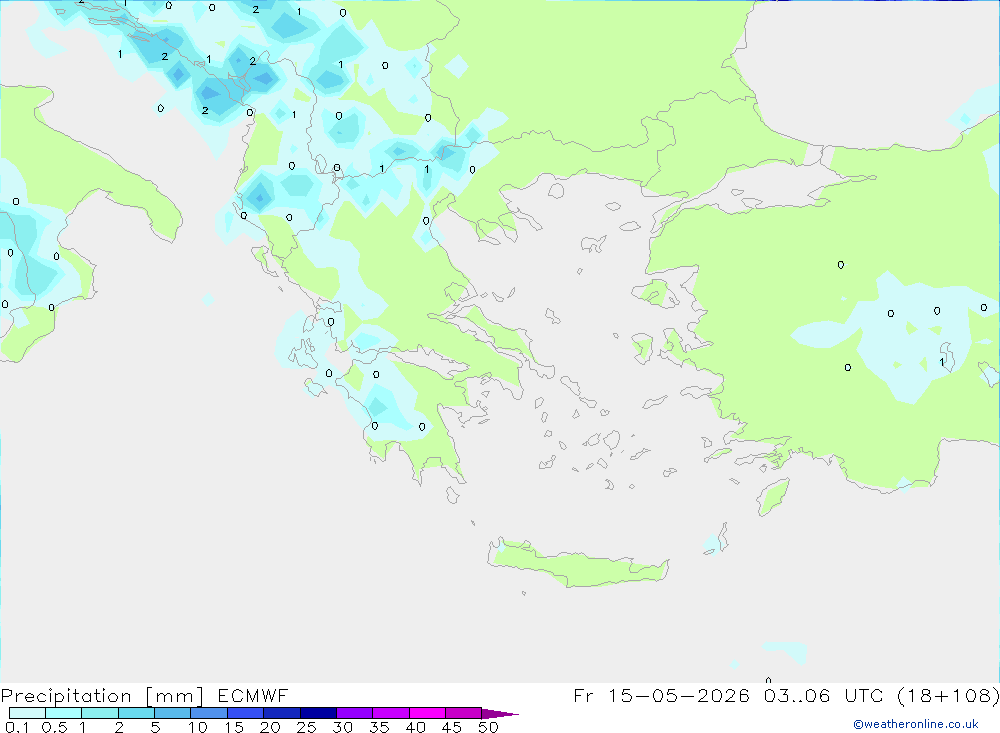Screen dimensions: 1000x733
Task: Click the 1–2 mm legend color segment
Action: [100, 713]
